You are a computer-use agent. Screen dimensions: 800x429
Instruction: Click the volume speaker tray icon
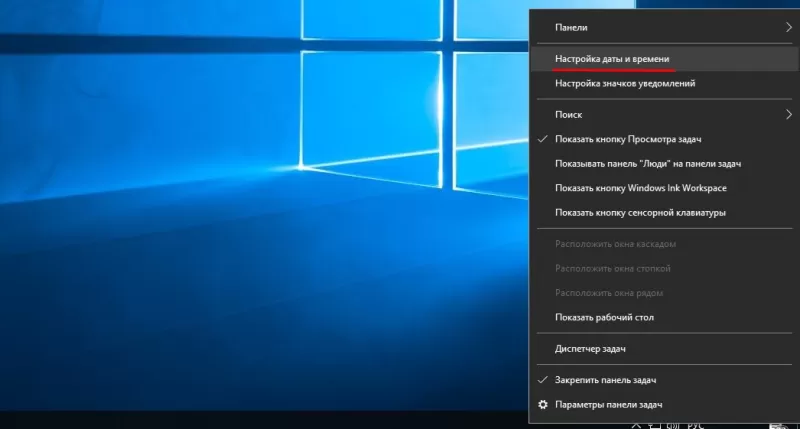pos(672,425)
